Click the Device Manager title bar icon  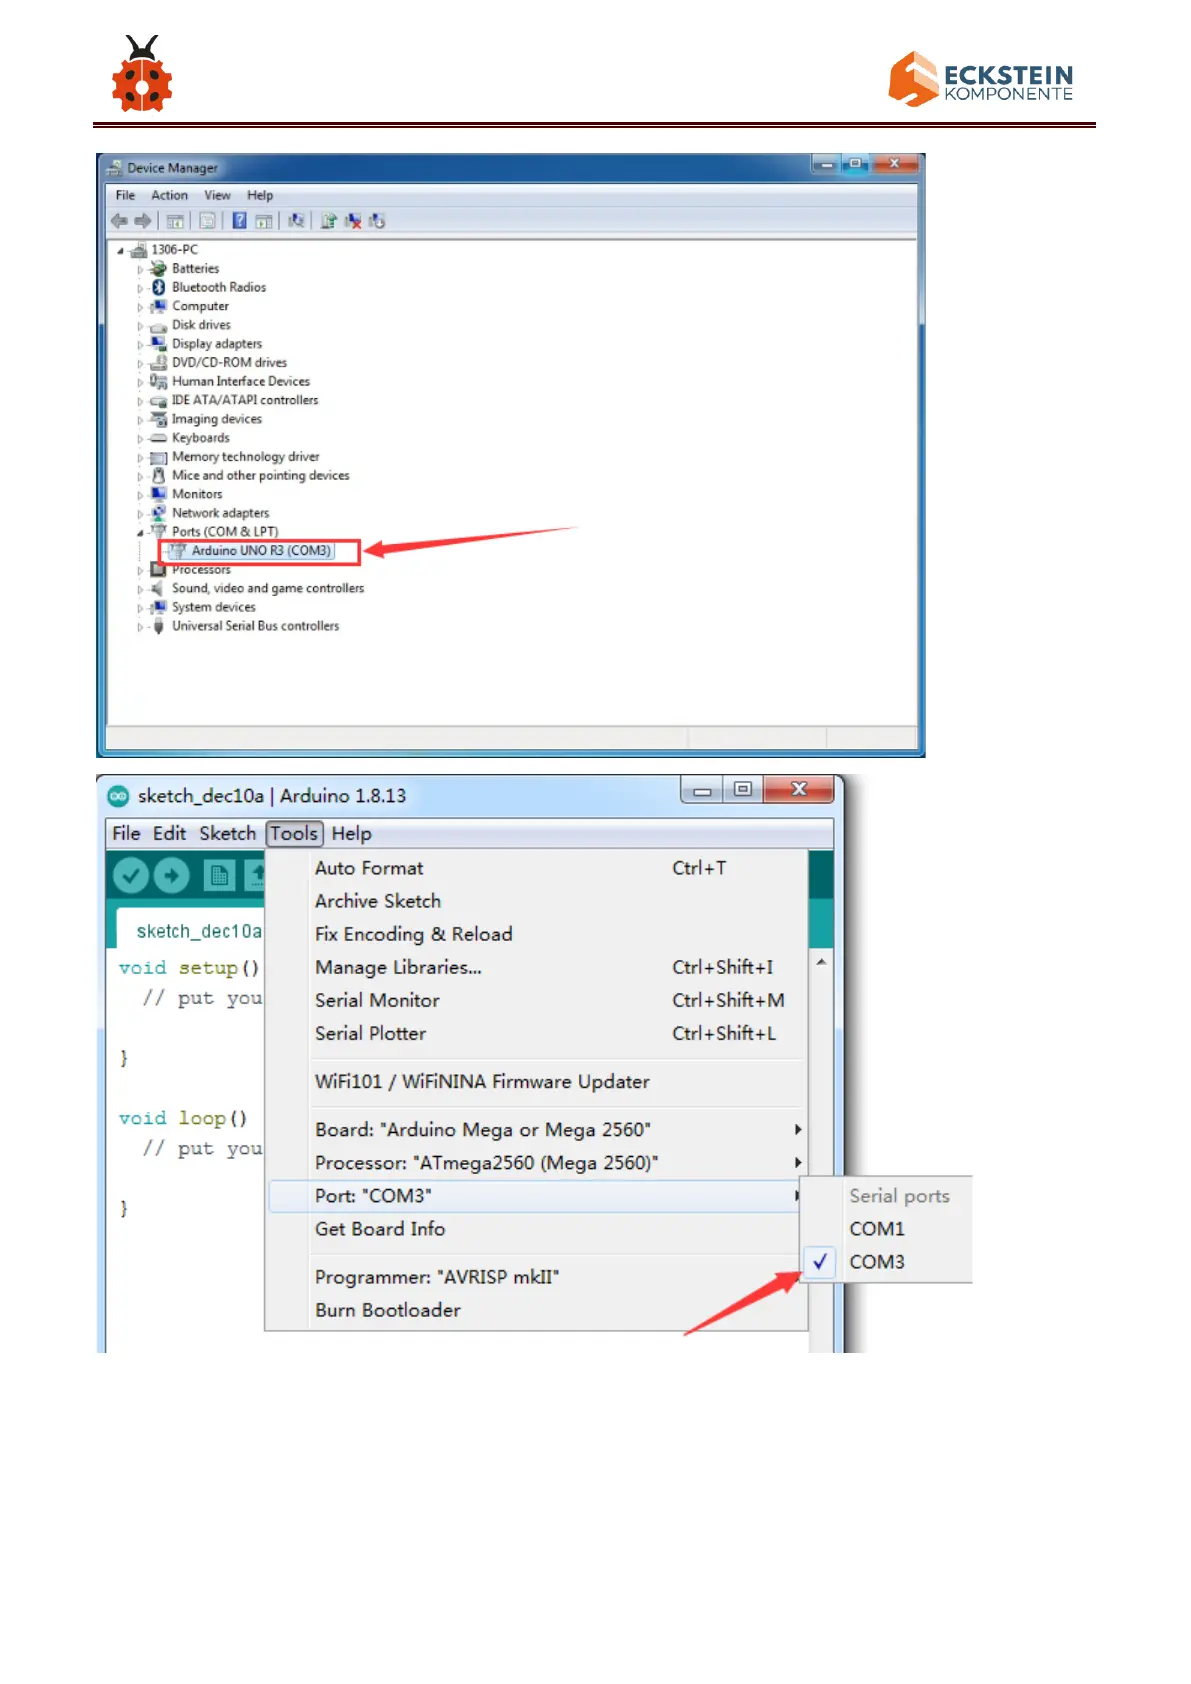pos(115,168)
